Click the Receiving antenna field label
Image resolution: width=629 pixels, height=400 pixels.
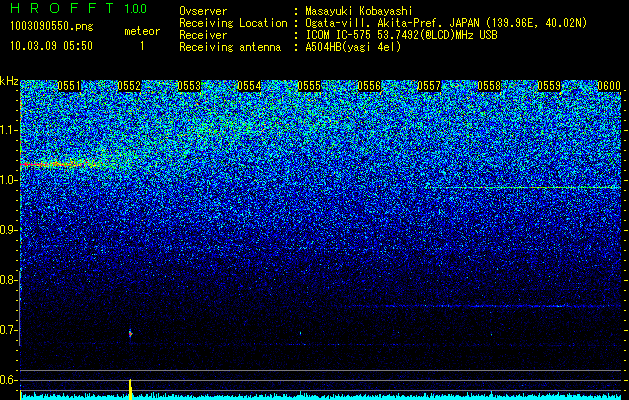(x=230, y=47)
